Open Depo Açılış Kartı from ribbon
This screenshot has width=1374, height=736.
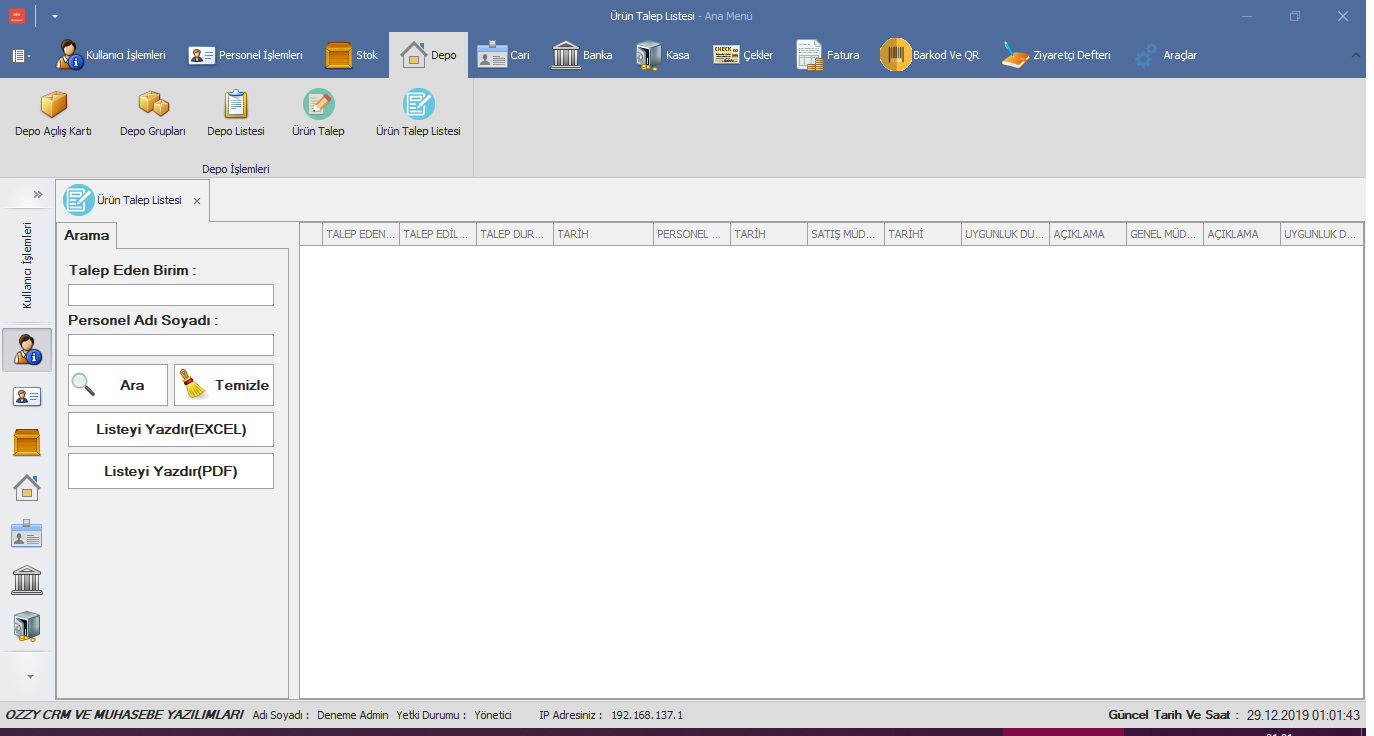(53, 113)
